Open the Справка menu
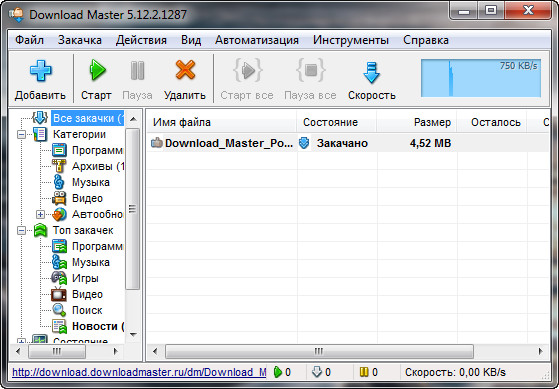This screenshot has height=389, width=559. click(426, 40)
